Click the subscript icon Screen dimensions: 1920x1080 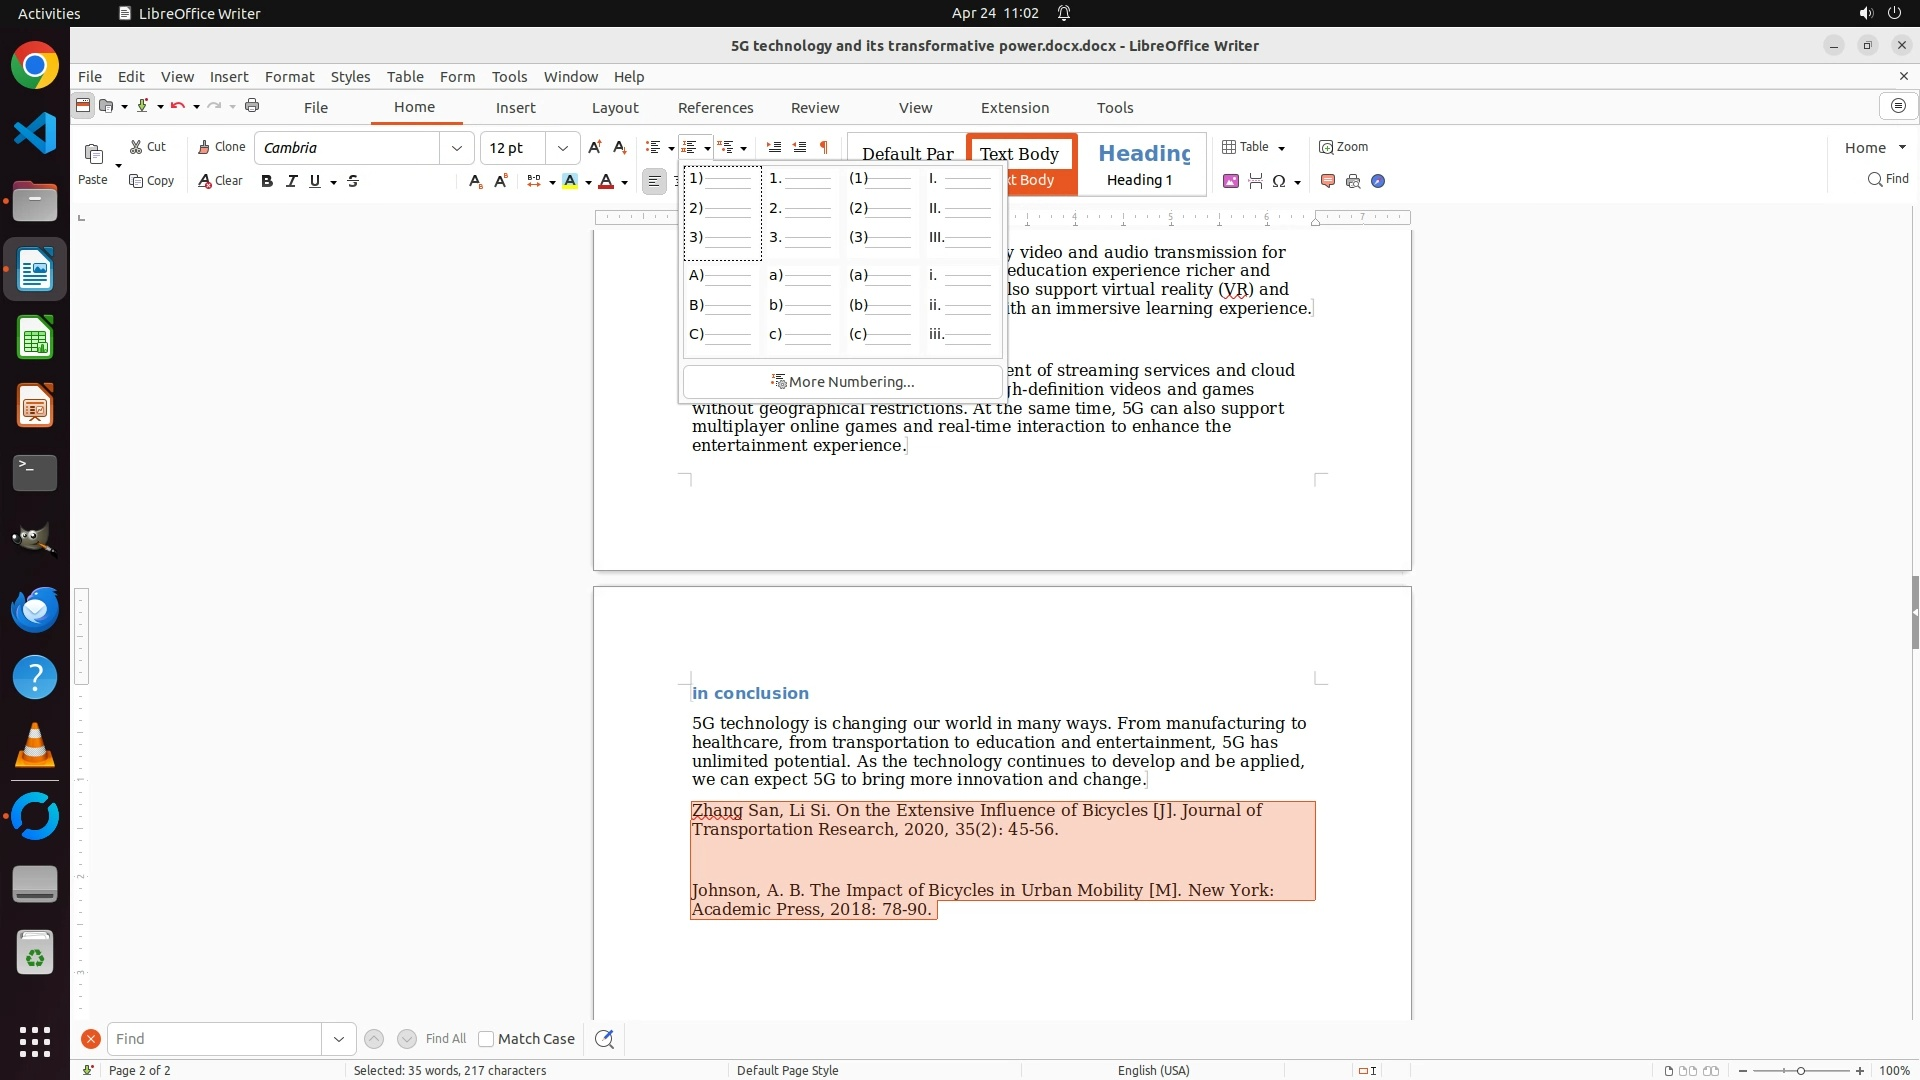point(475,181)
